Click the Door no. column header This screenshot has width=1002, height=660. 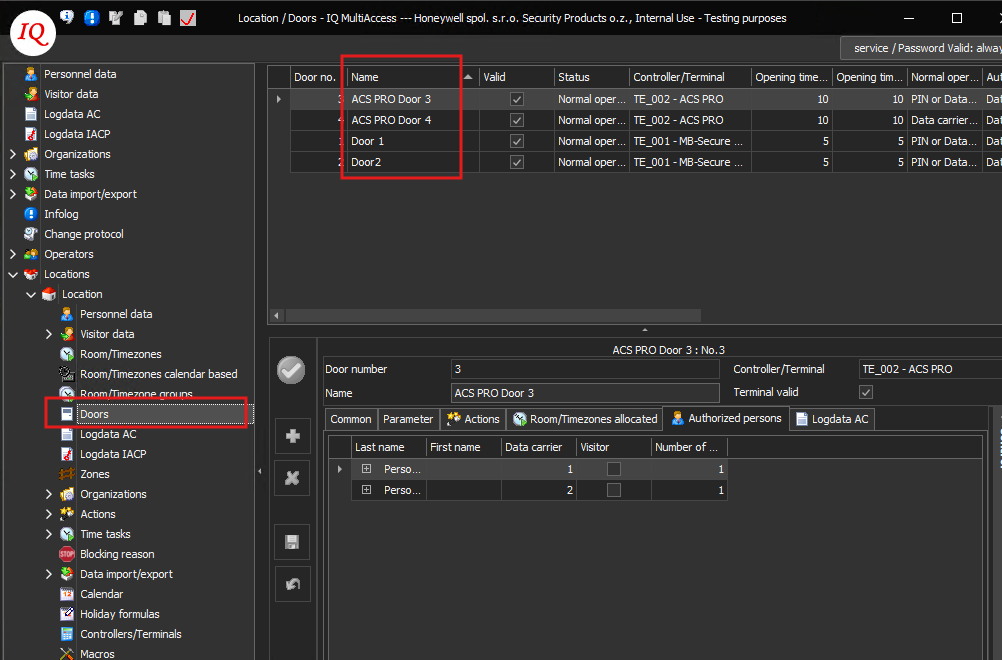coord(318,77)
